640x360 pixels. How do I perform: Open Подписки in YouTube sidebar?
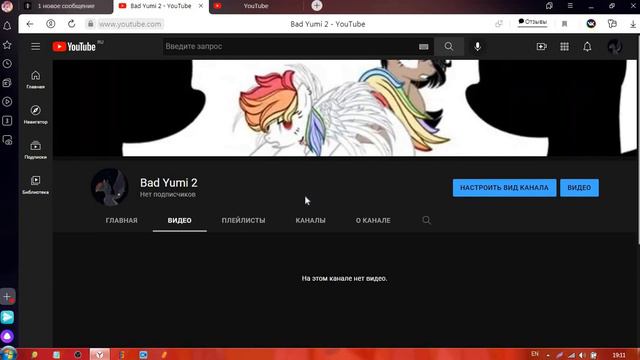coord(36,149)
